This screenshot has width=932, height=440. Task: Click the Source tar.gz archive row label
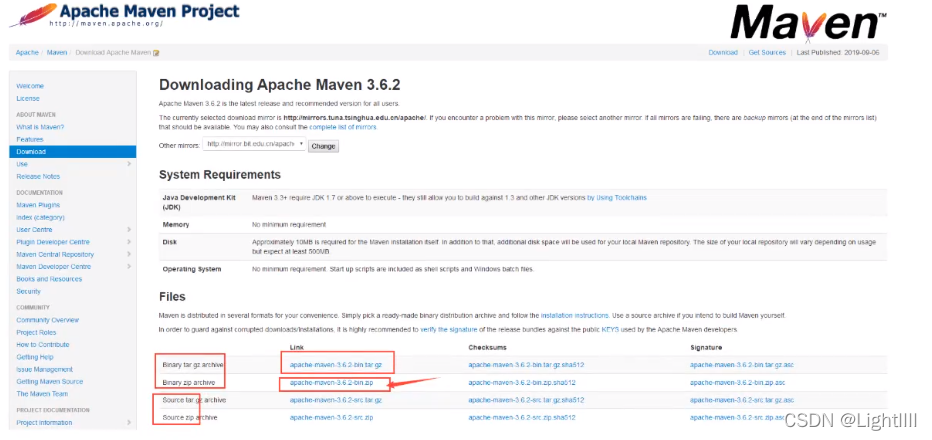[x=194, y=400]
